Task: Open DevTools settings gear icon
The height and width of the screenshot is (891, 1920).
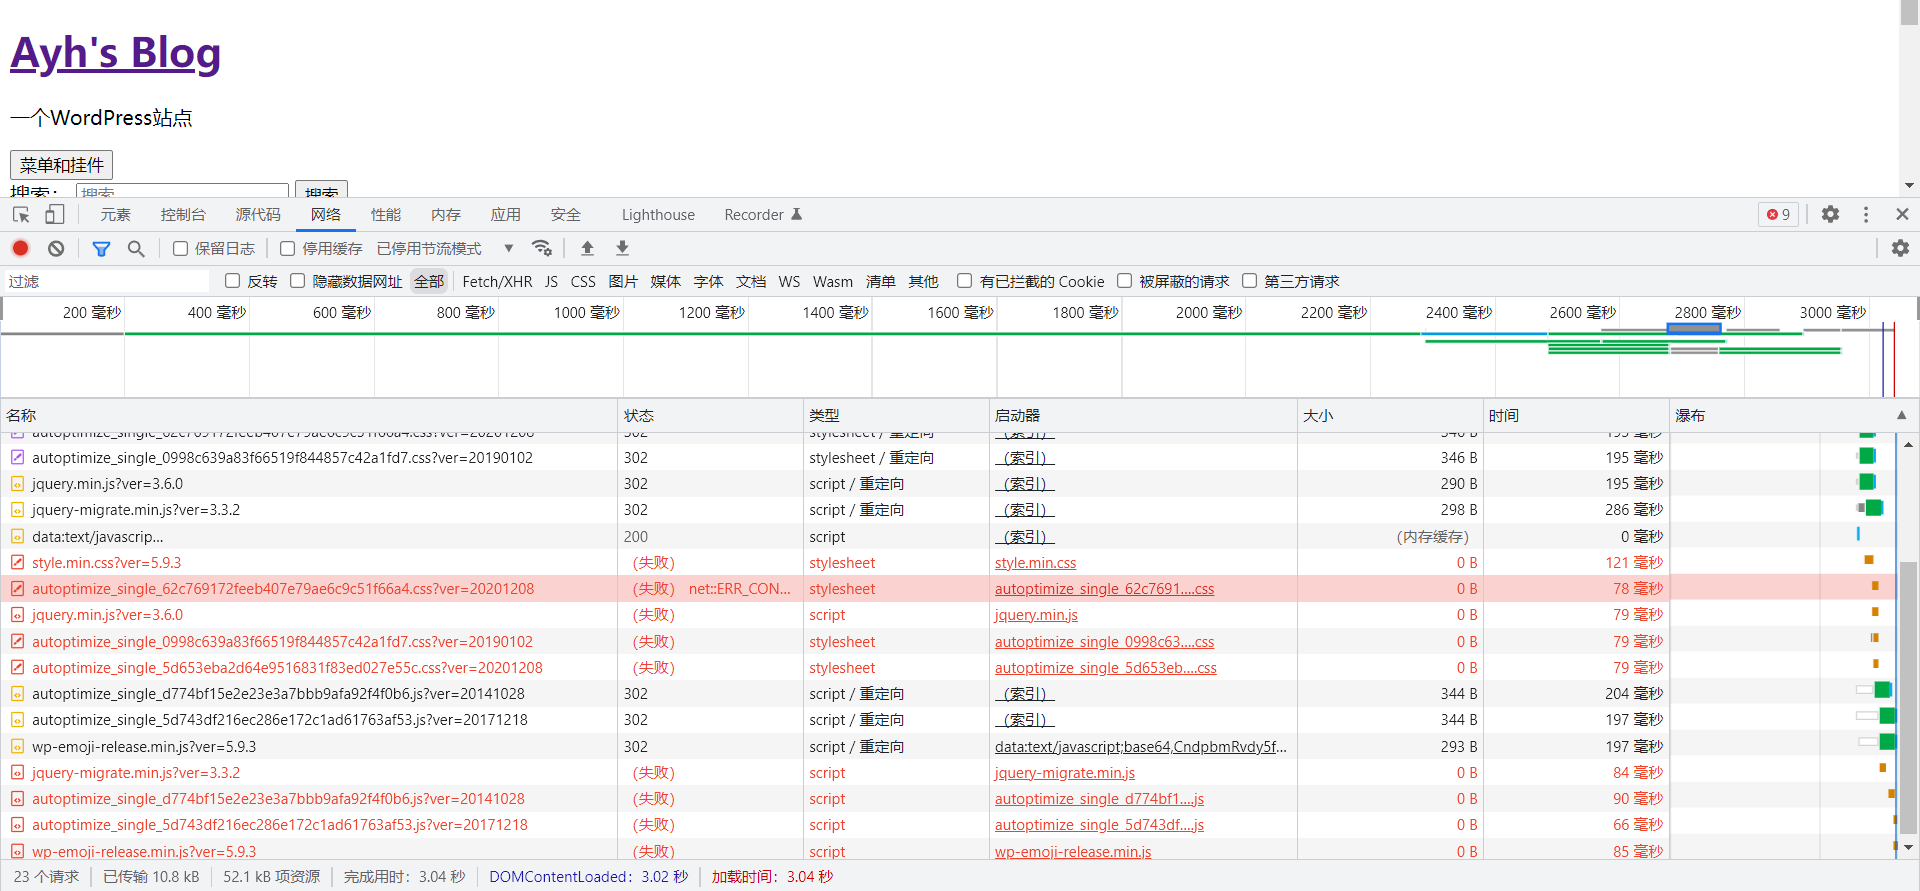Action: (x=1830, y=214)
